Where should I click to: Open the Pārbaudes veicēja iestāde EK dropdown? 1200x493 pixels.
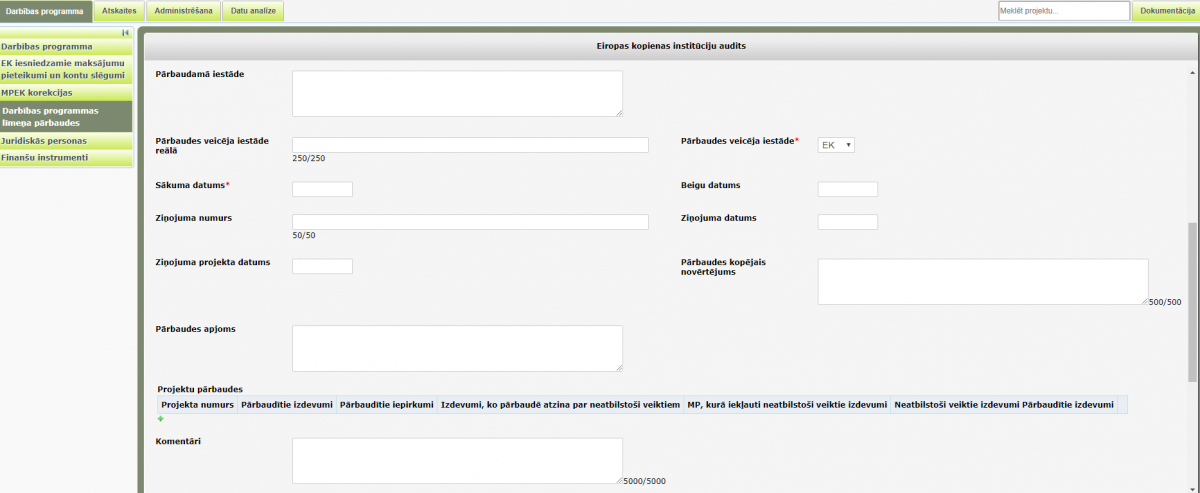tap(836, 145)
